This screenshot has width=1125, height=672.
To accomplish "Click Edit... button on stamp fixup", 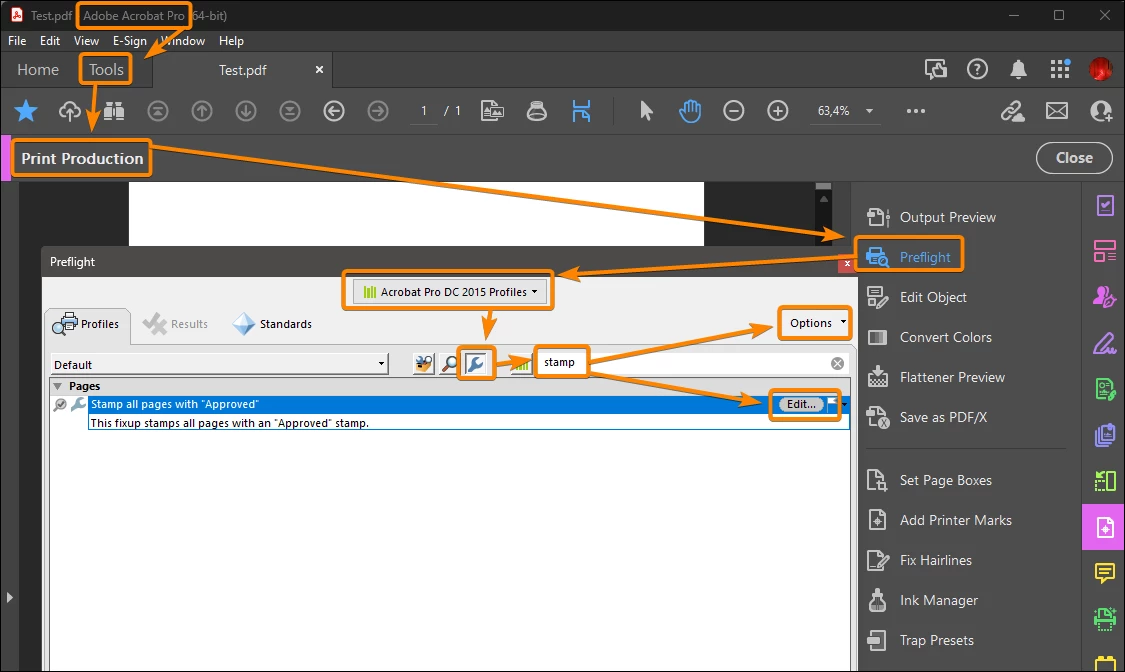I will (x=801, y=404).
